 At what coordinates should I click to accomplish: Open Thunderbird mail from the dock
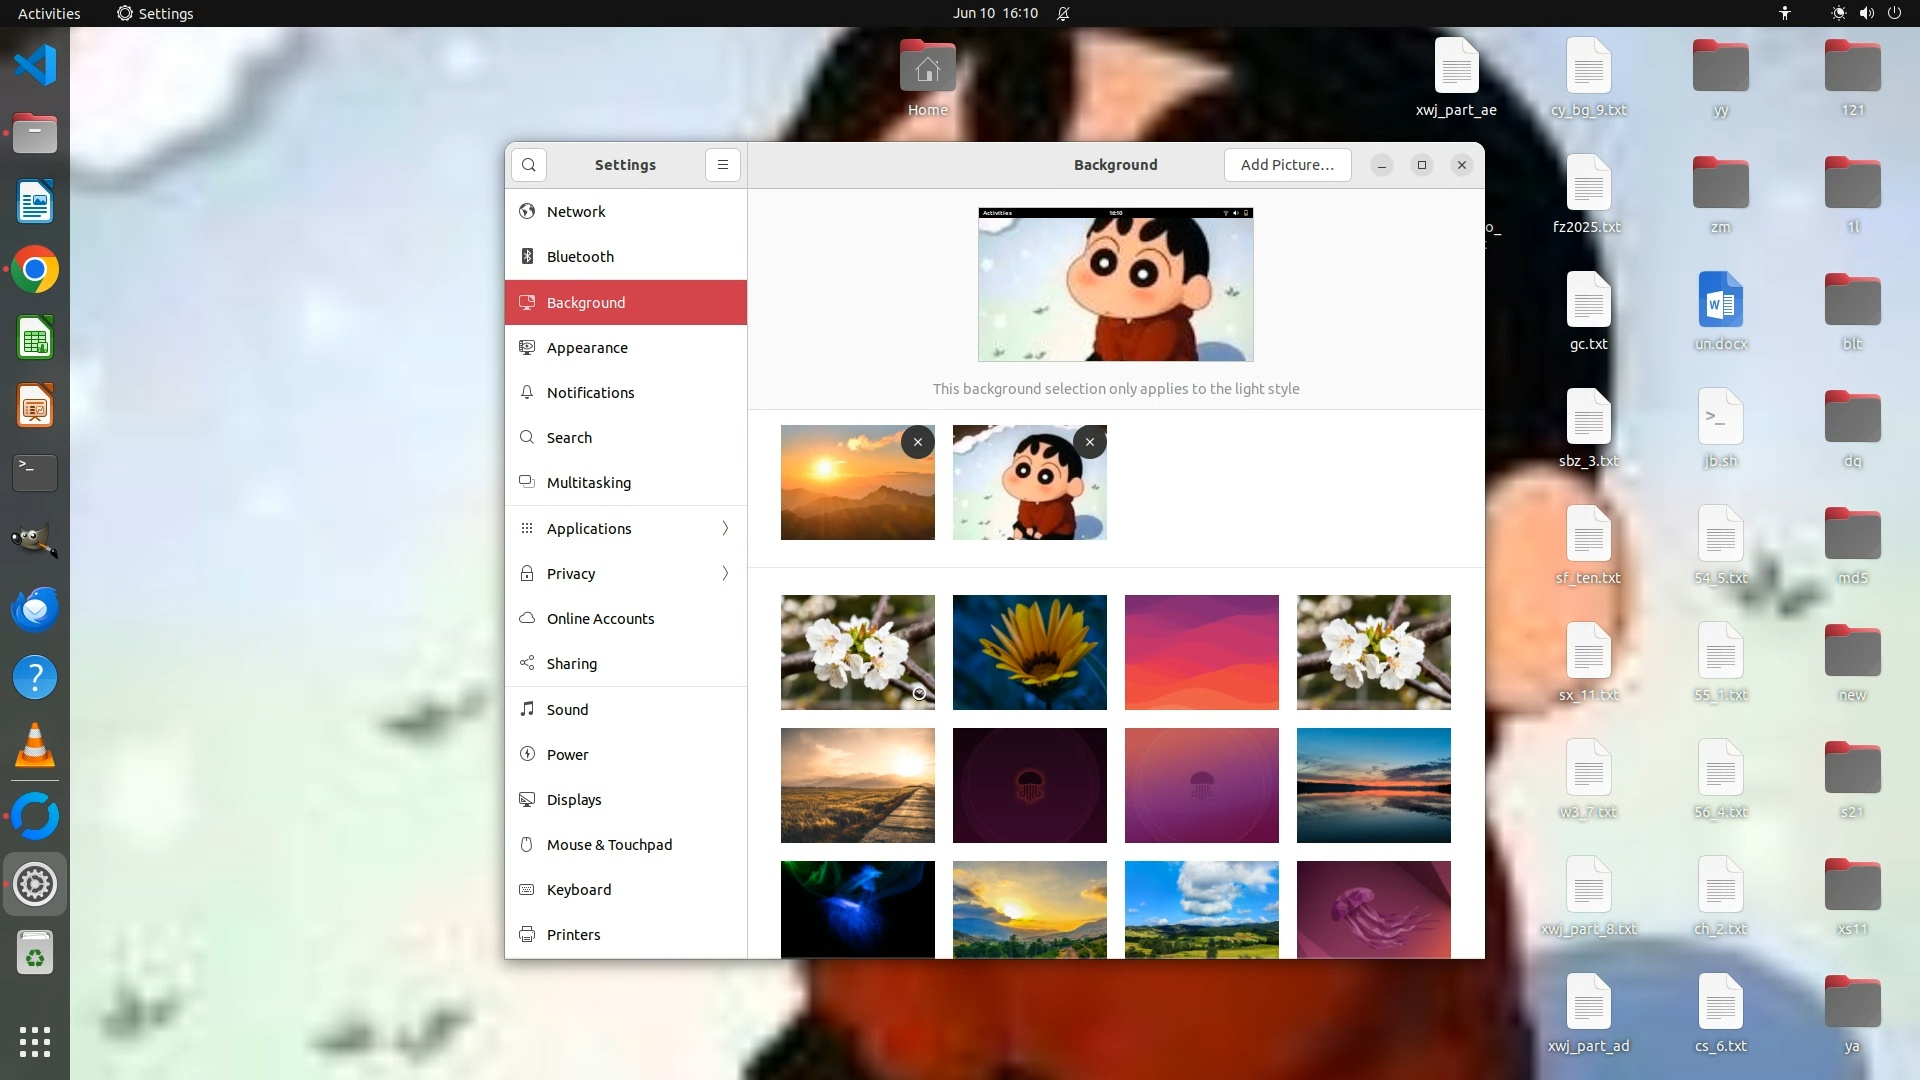point(35,609)
